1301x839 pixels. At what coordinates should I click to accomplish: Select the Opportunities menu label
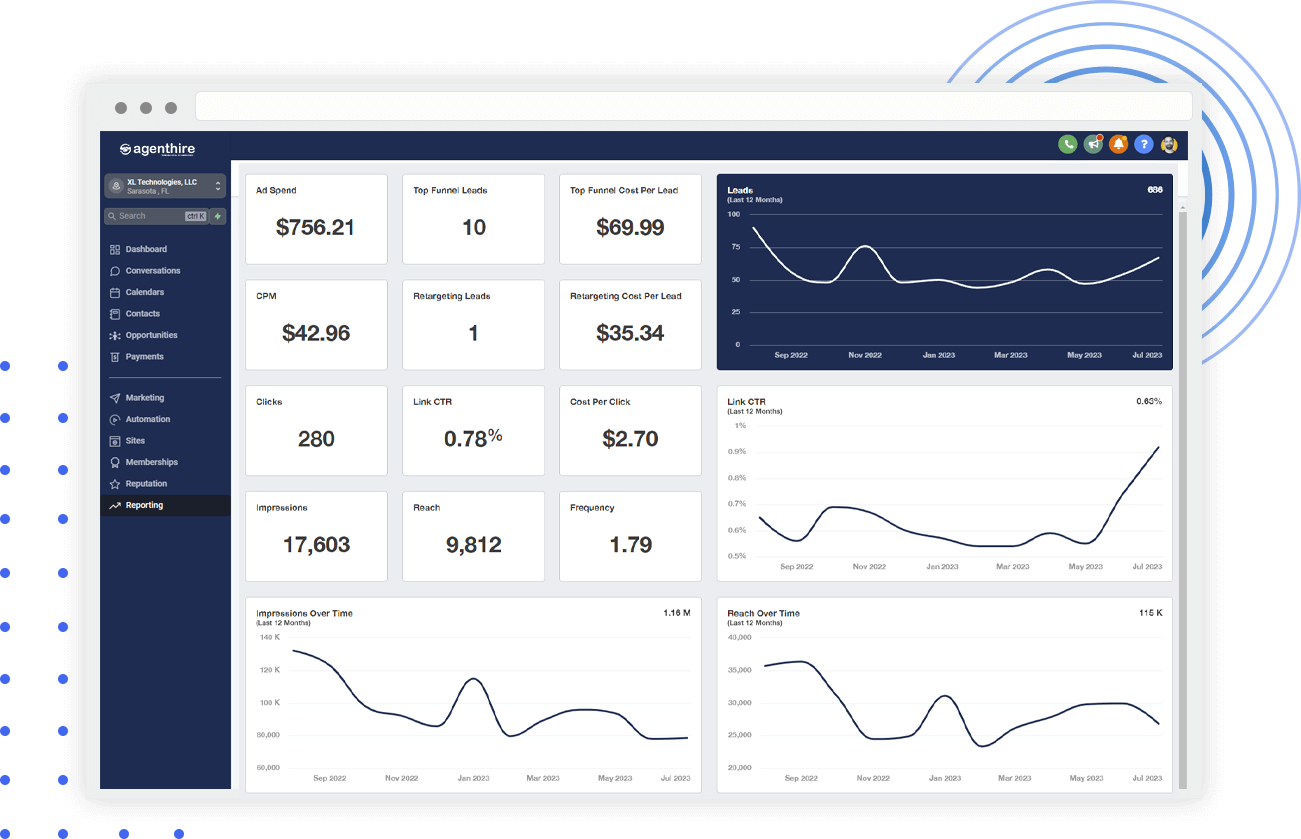click(x=152, y=335)
